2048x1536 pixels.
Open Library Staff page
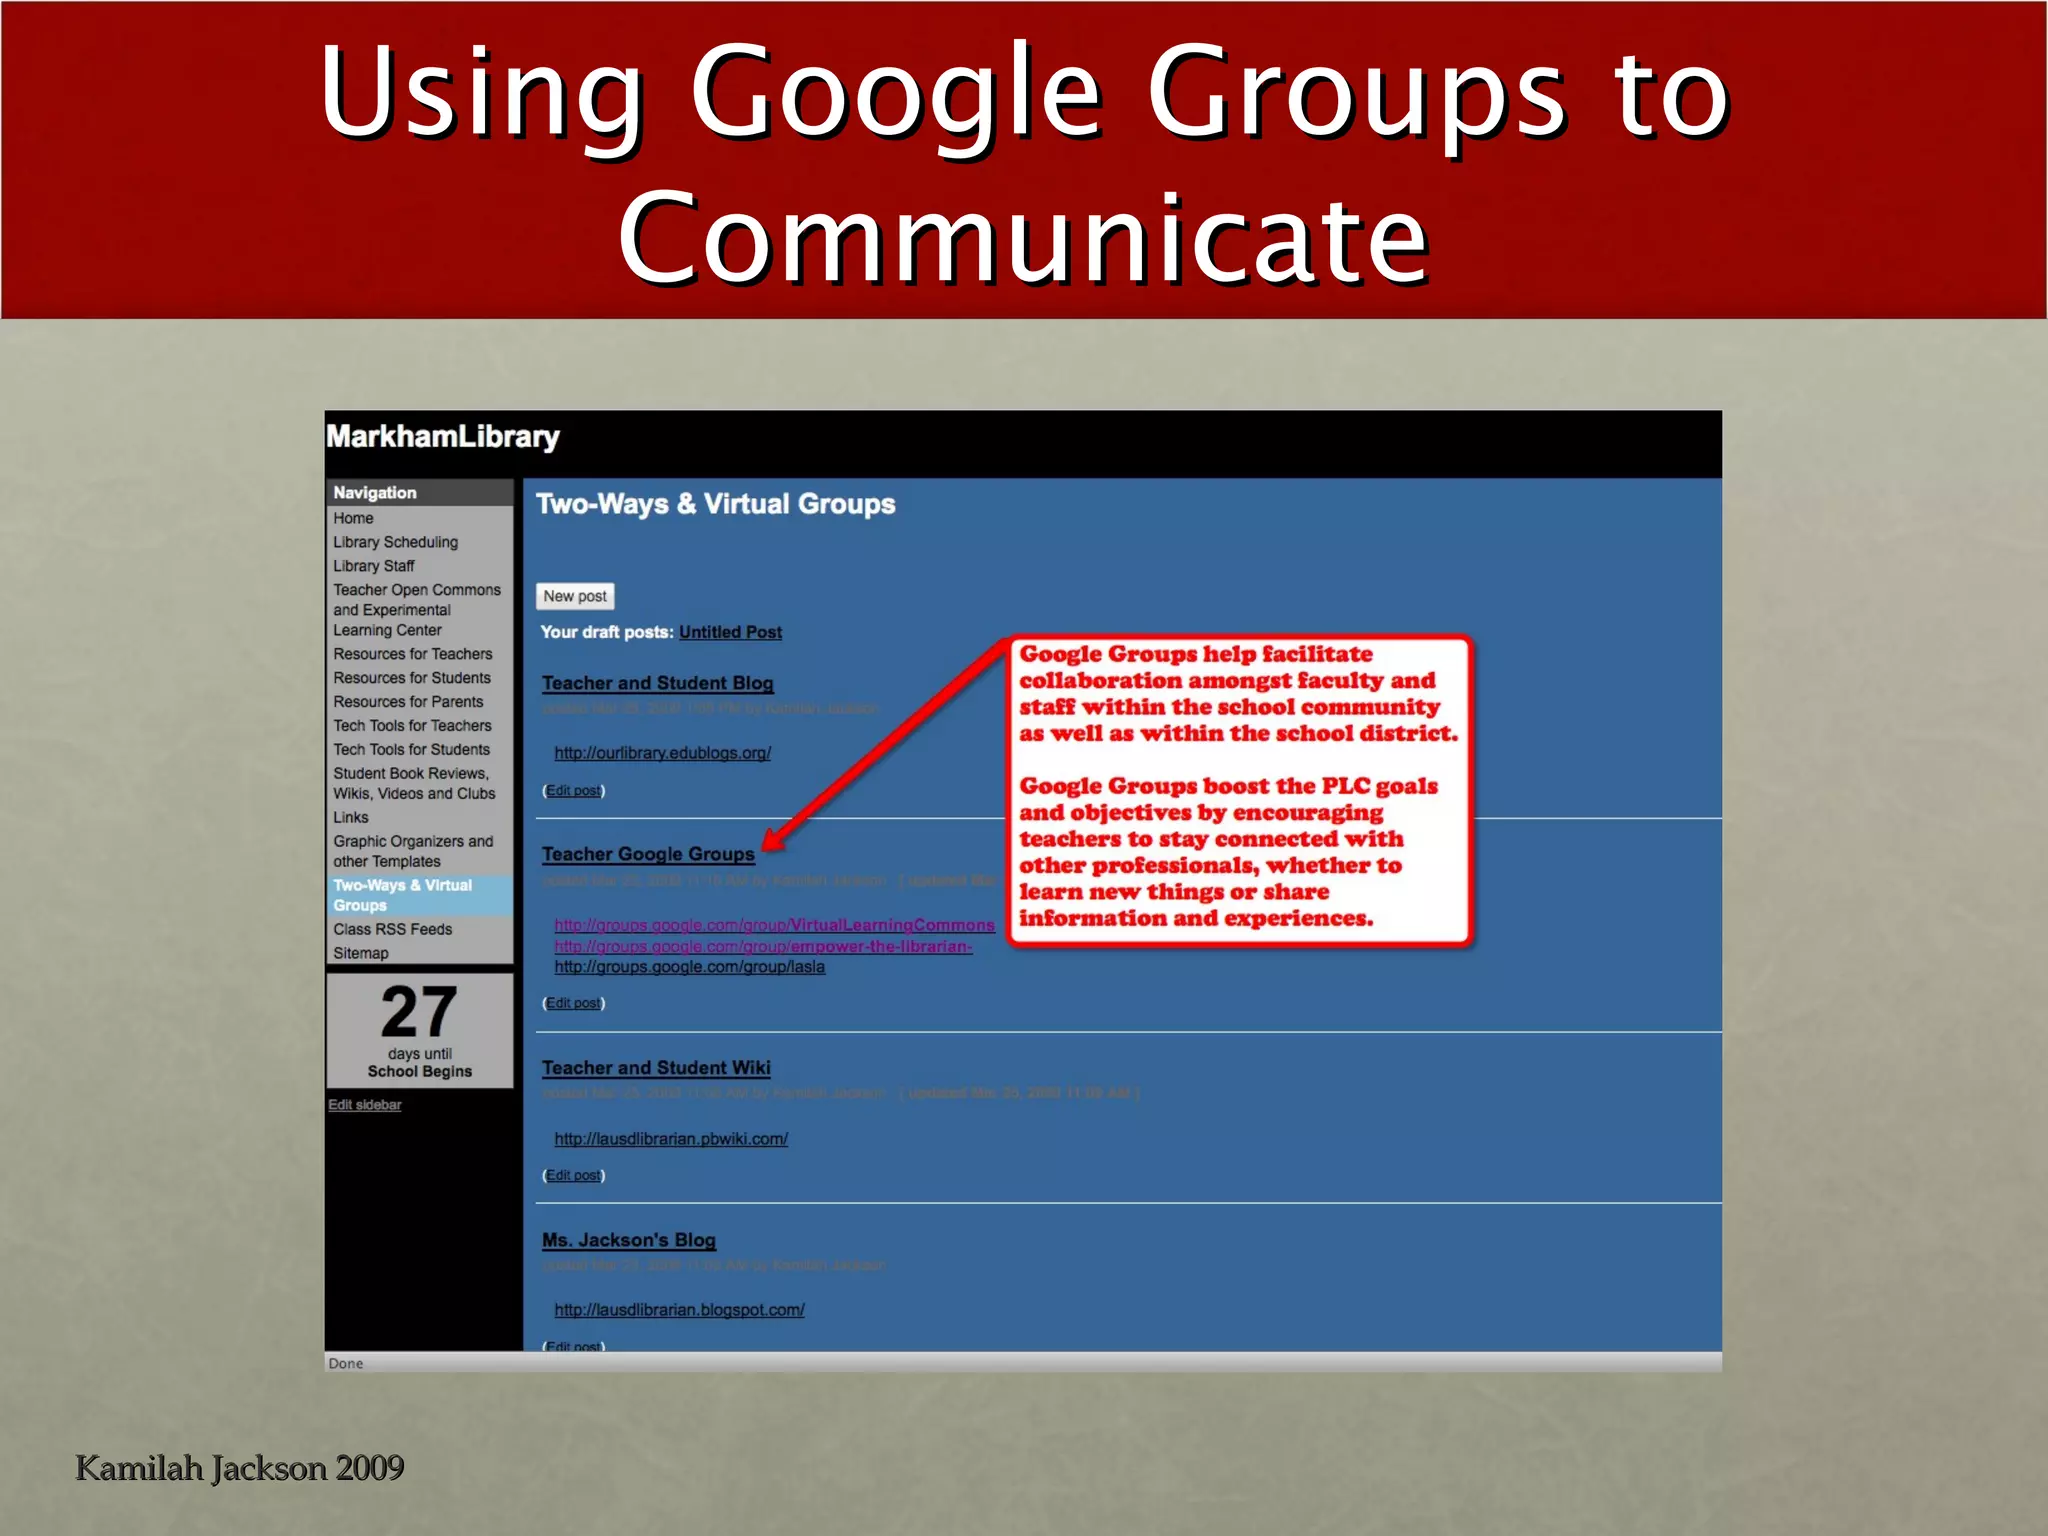point(373,566)
